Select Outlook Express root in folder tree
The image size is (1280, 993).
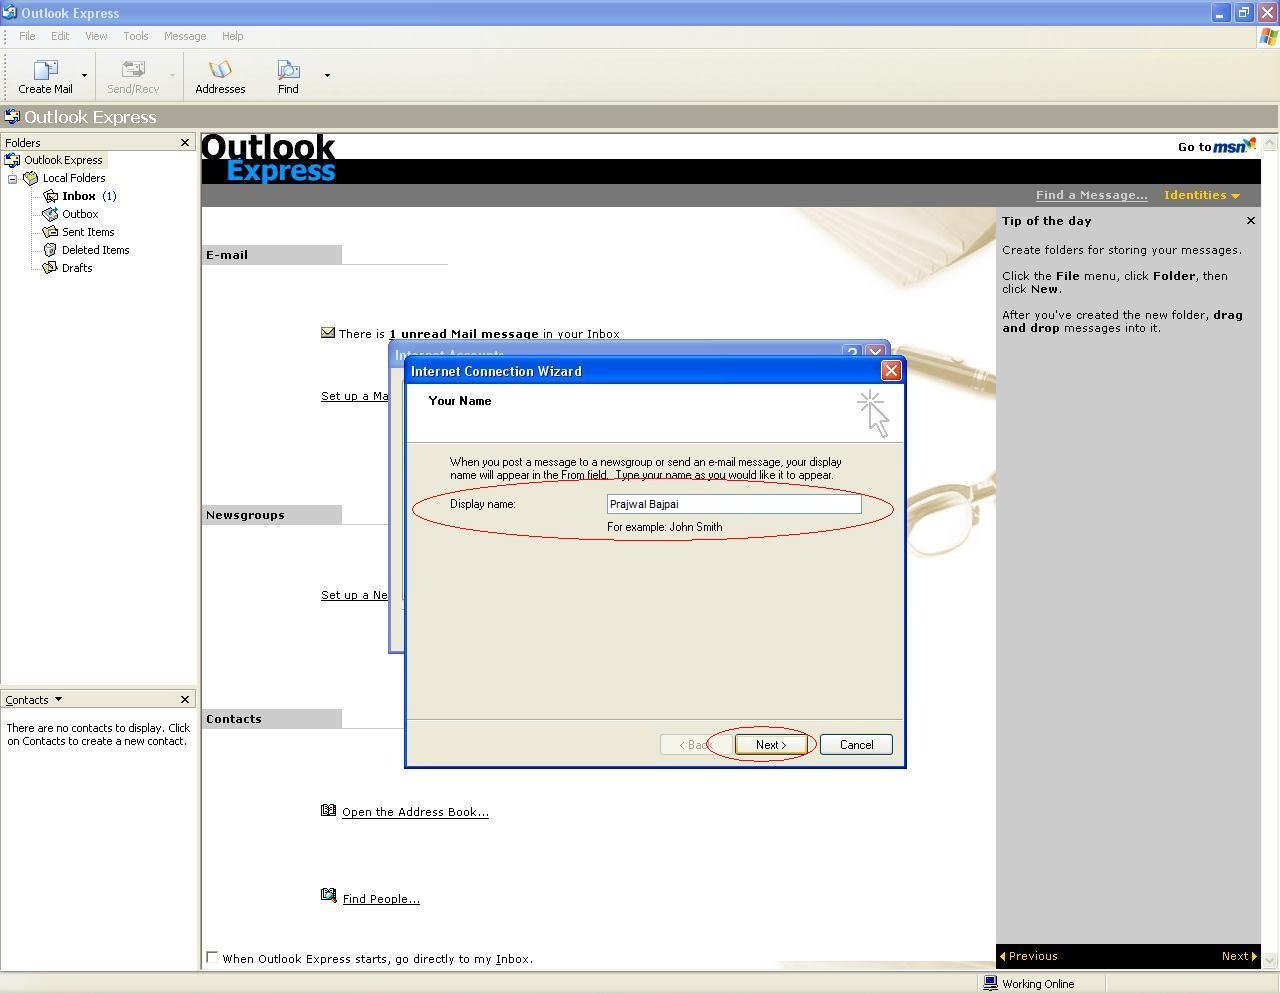pyautogui.click(x=63, y=160)
